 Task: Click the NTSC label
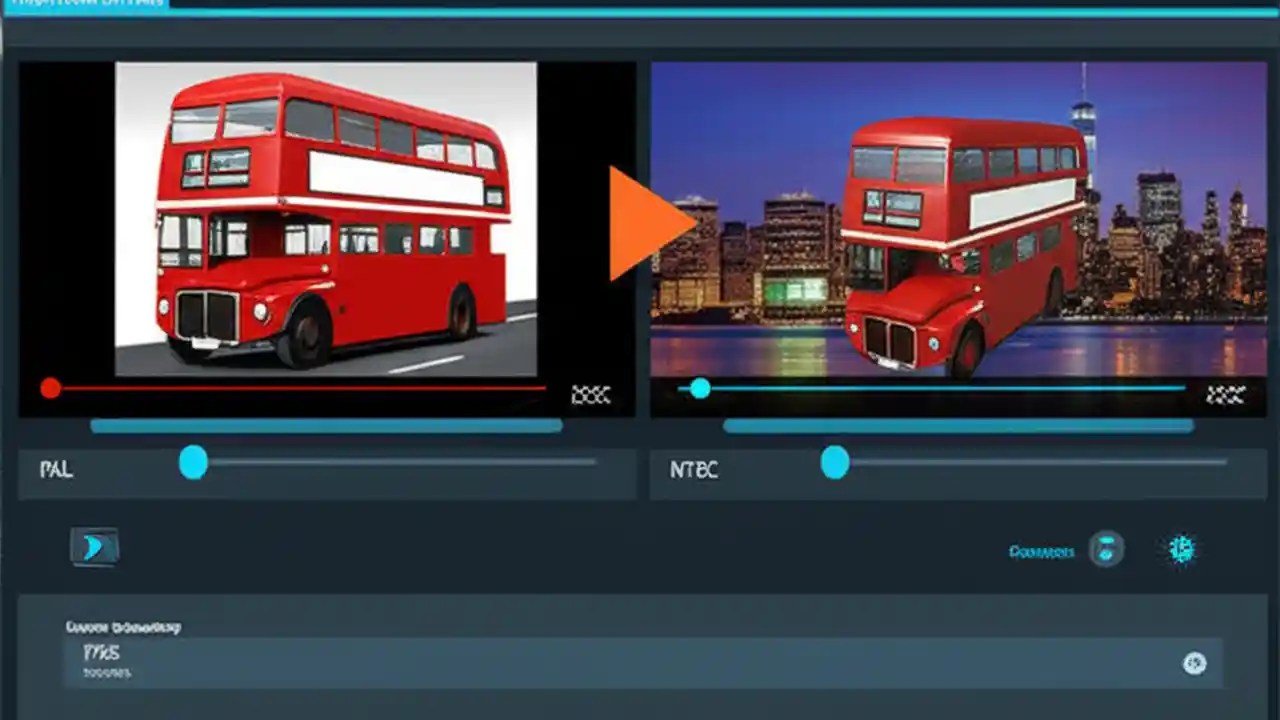click(x=695, y=470)
